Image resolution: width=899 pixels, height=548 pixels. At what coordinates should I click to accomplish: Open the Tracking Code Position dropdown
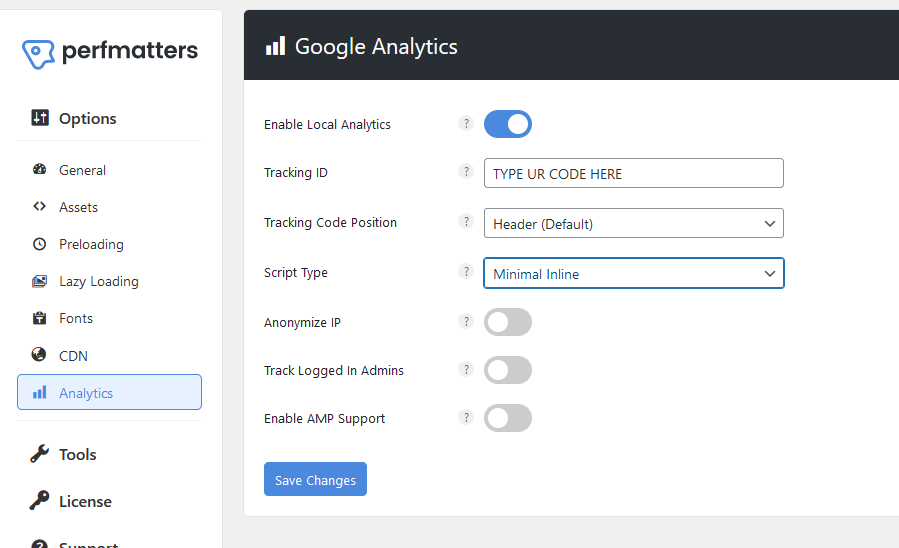point(634,223)
